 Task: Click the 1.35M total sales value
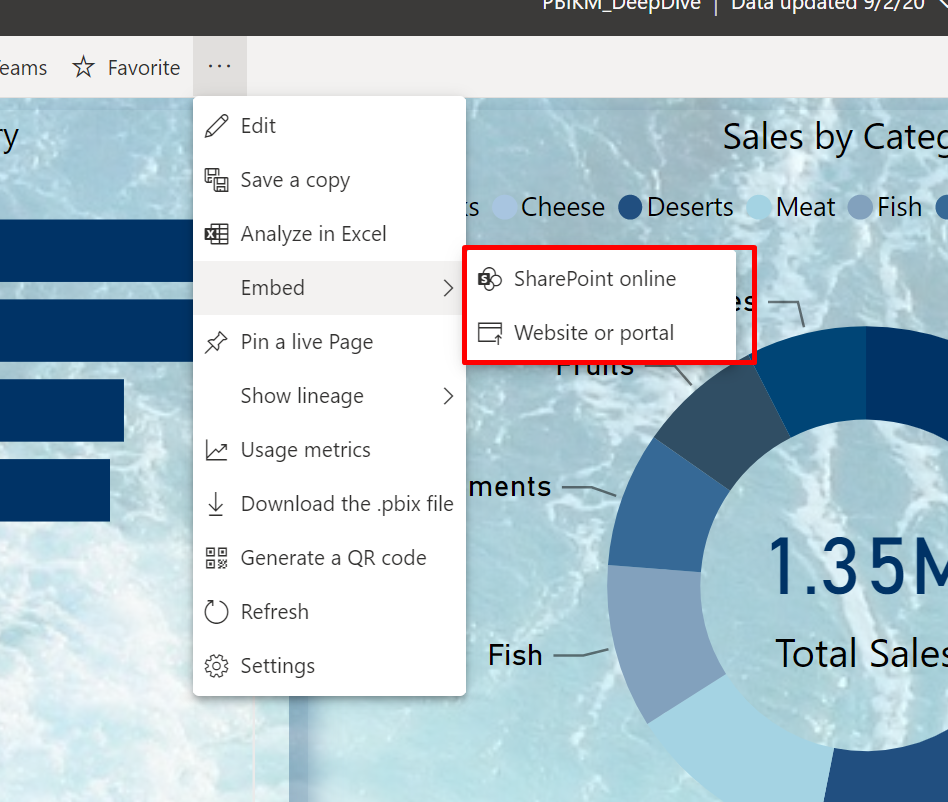pos(857,567)
